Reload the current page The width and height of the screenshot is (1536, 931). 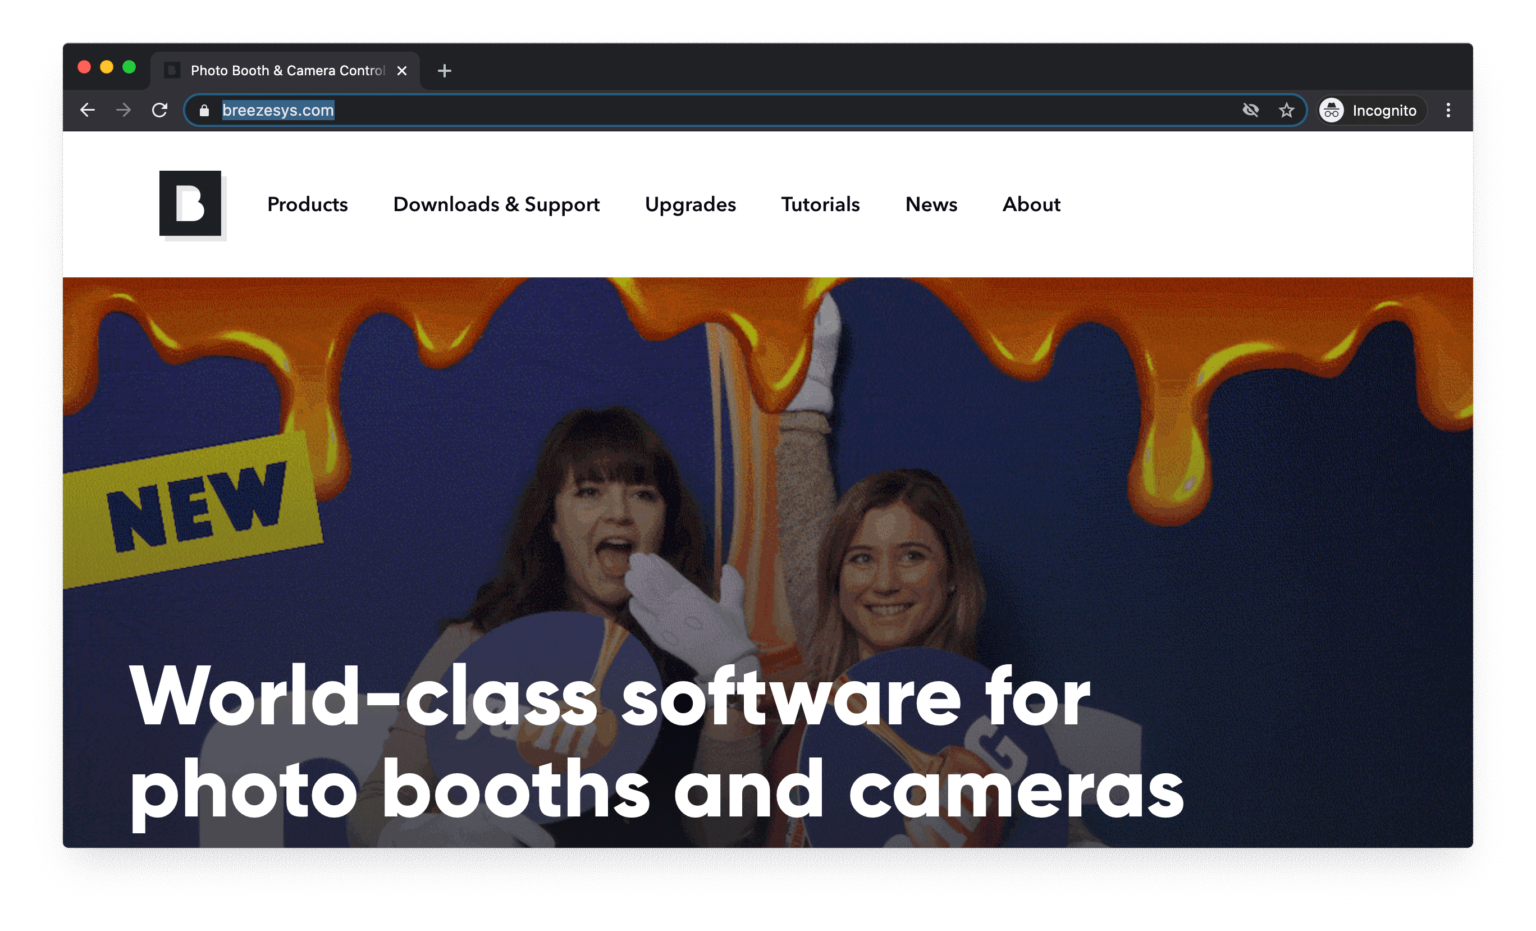160,110
